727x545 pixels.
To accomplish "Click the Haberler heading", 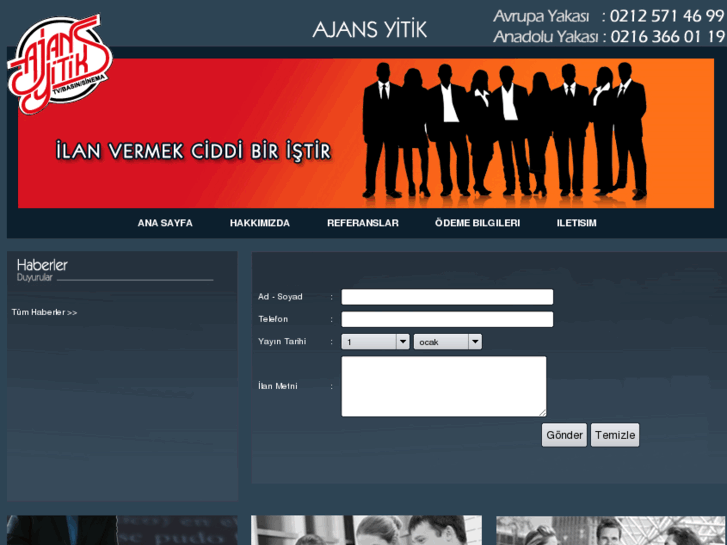I will pyautogui.click(x=42, y=265).
